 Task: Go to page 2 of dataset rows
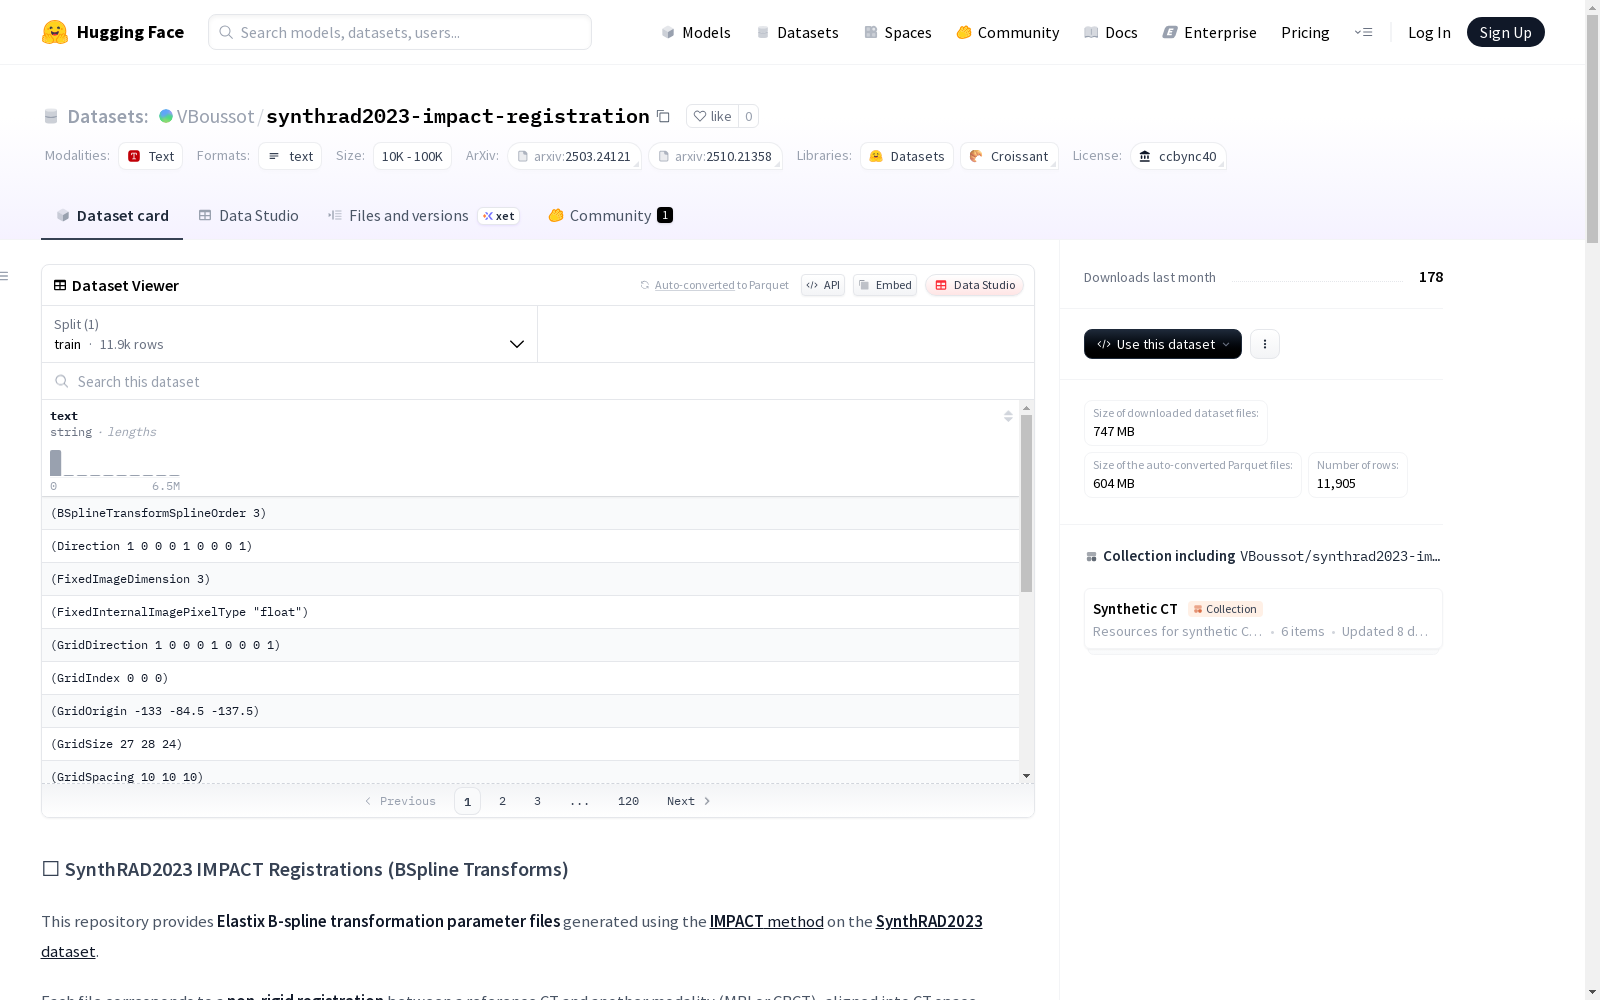pyautogui.click(x=502, y=801)
